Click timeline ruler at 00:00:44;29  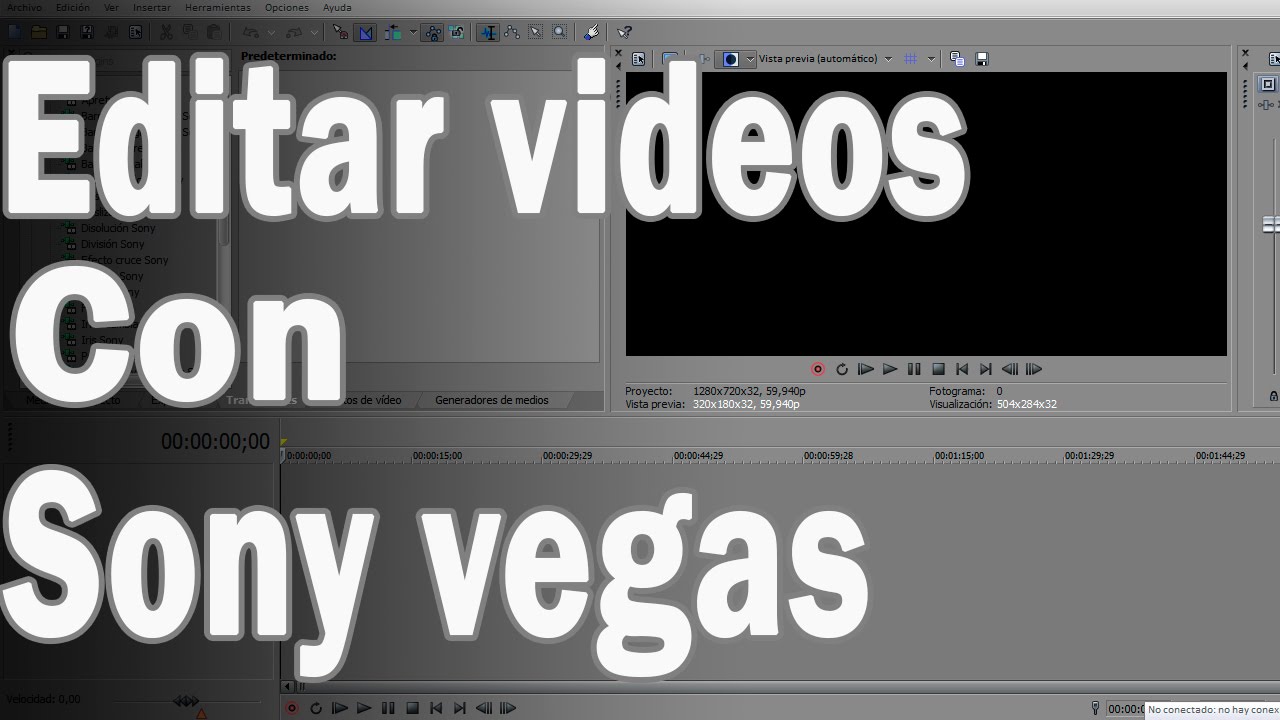pos(698,456)
